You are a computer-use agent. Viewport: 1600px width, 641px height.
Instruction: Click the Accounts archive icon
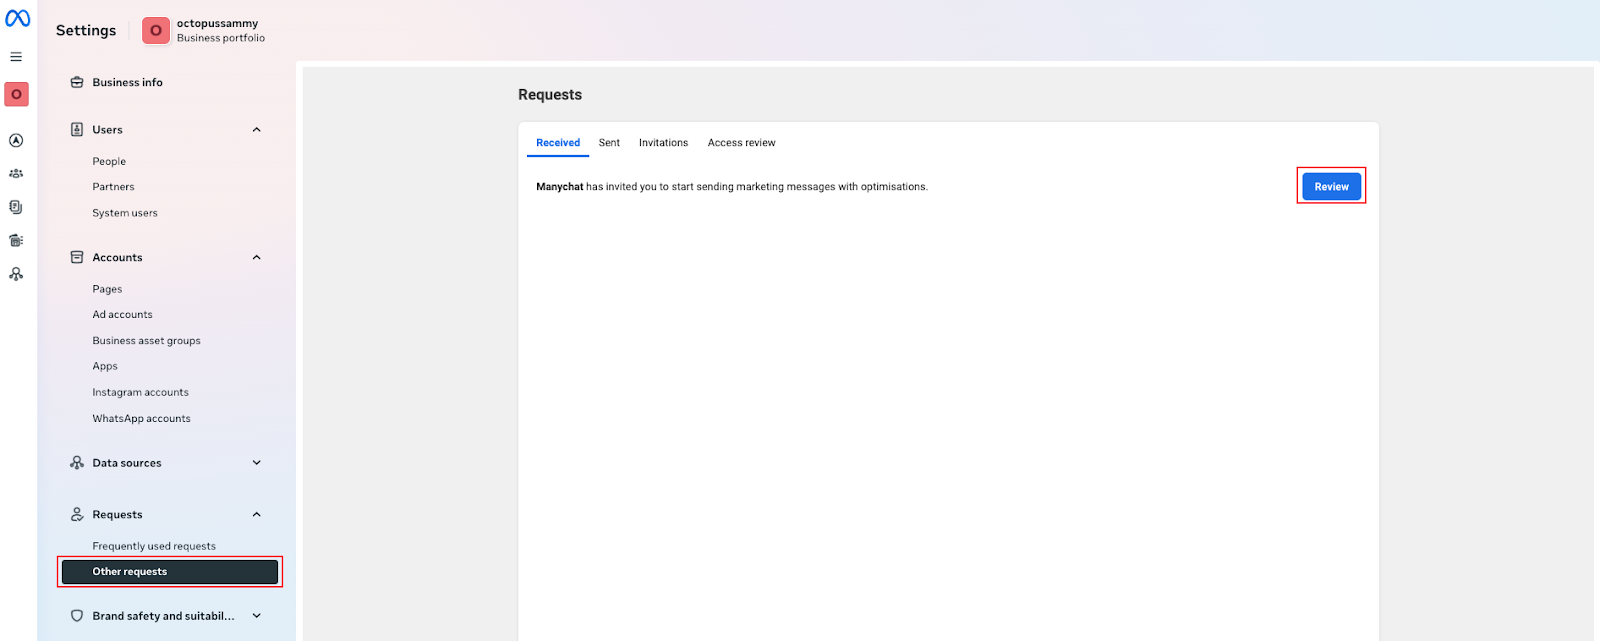click(x=77, y=257)
